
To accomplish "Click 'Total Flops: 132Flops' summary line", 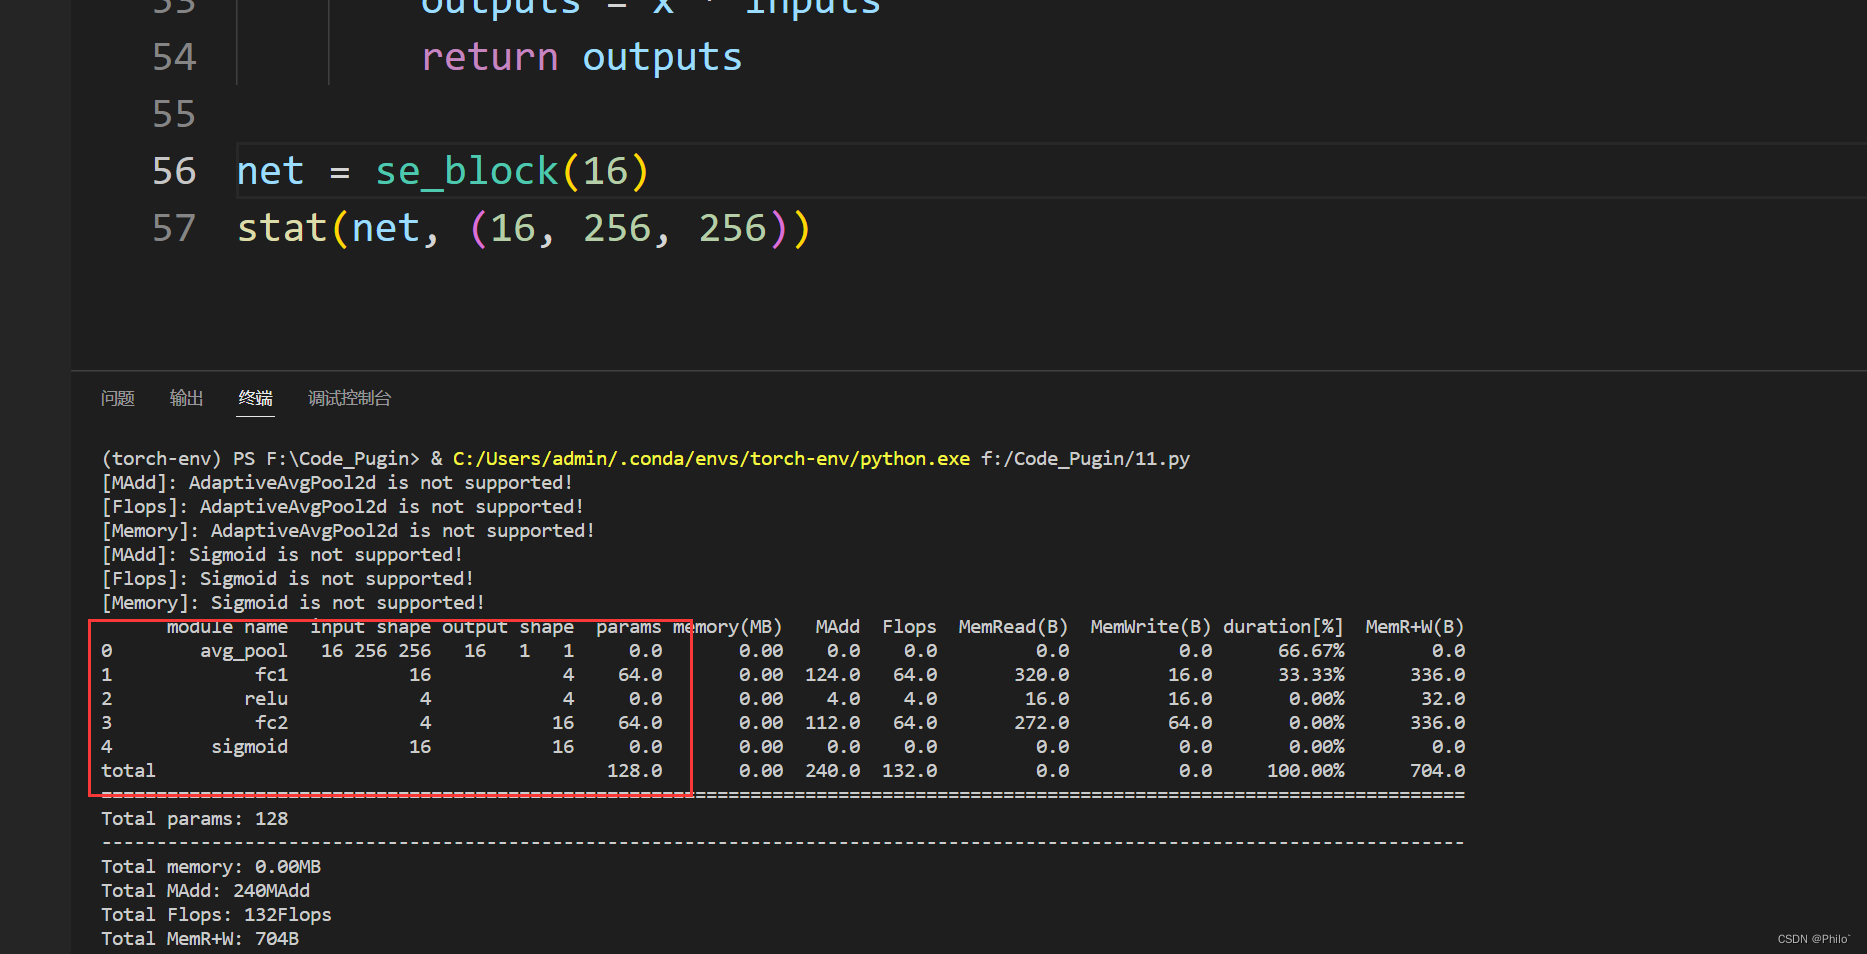I will (217, 915).
